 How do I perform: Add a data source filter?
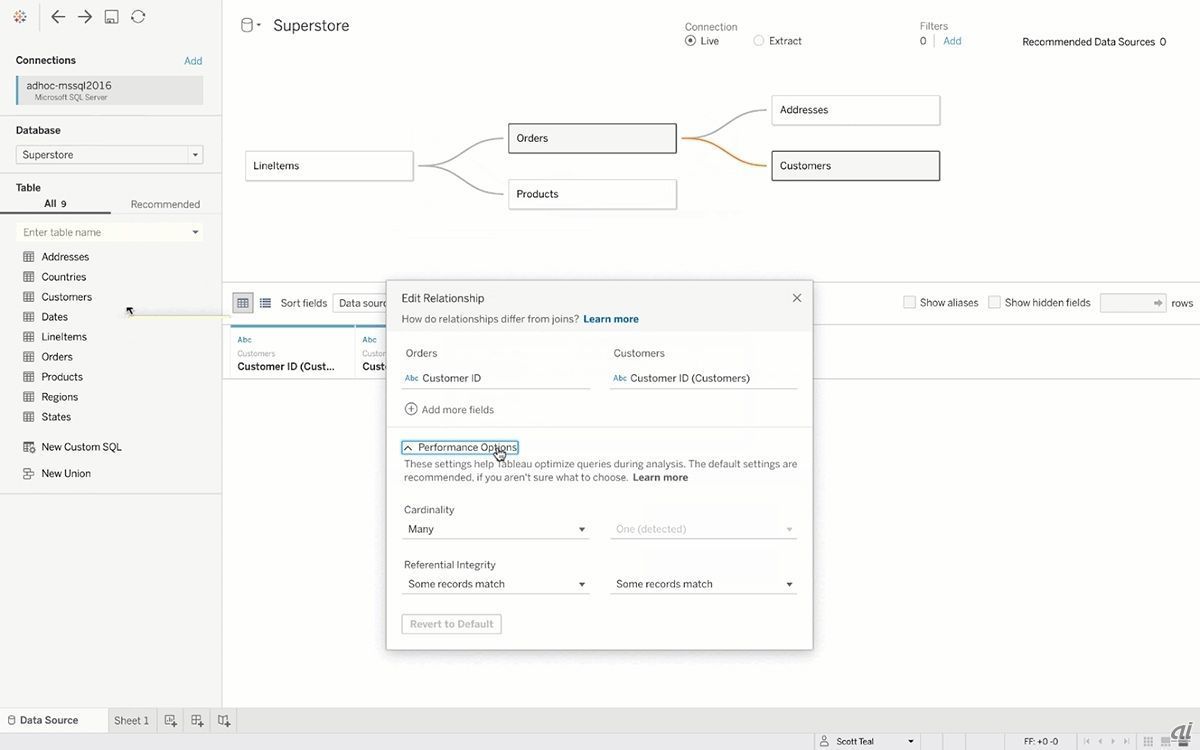(x=952, y=41)
